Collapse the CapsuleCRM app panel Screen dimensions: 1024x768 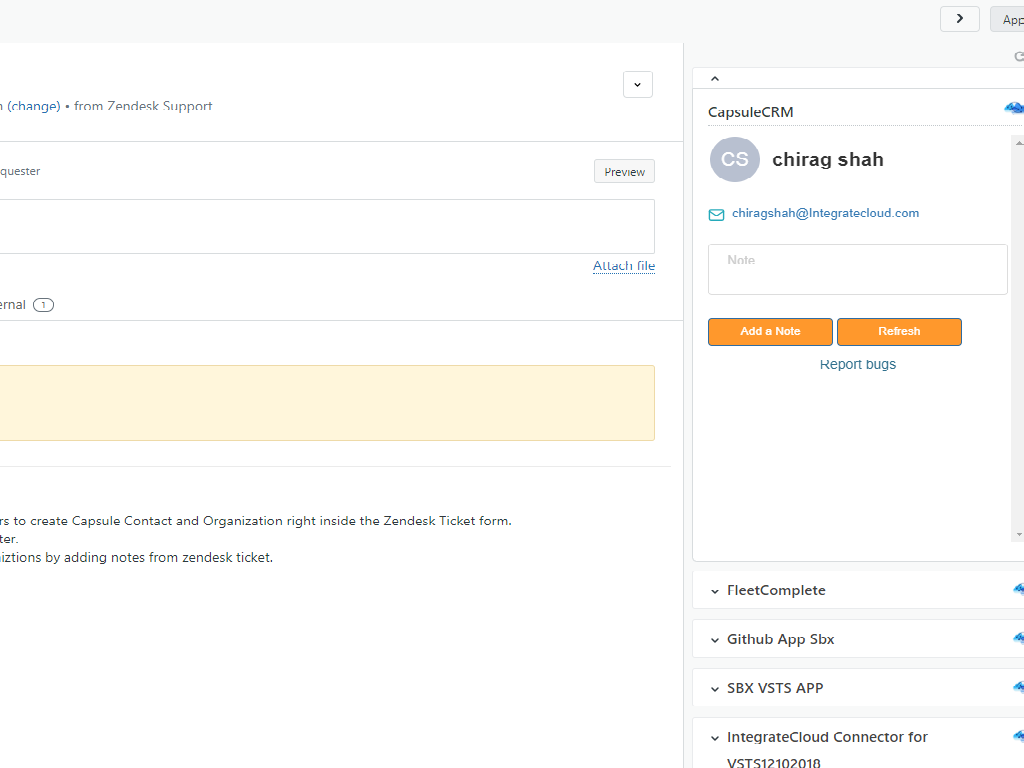click(x=714, y=78)
